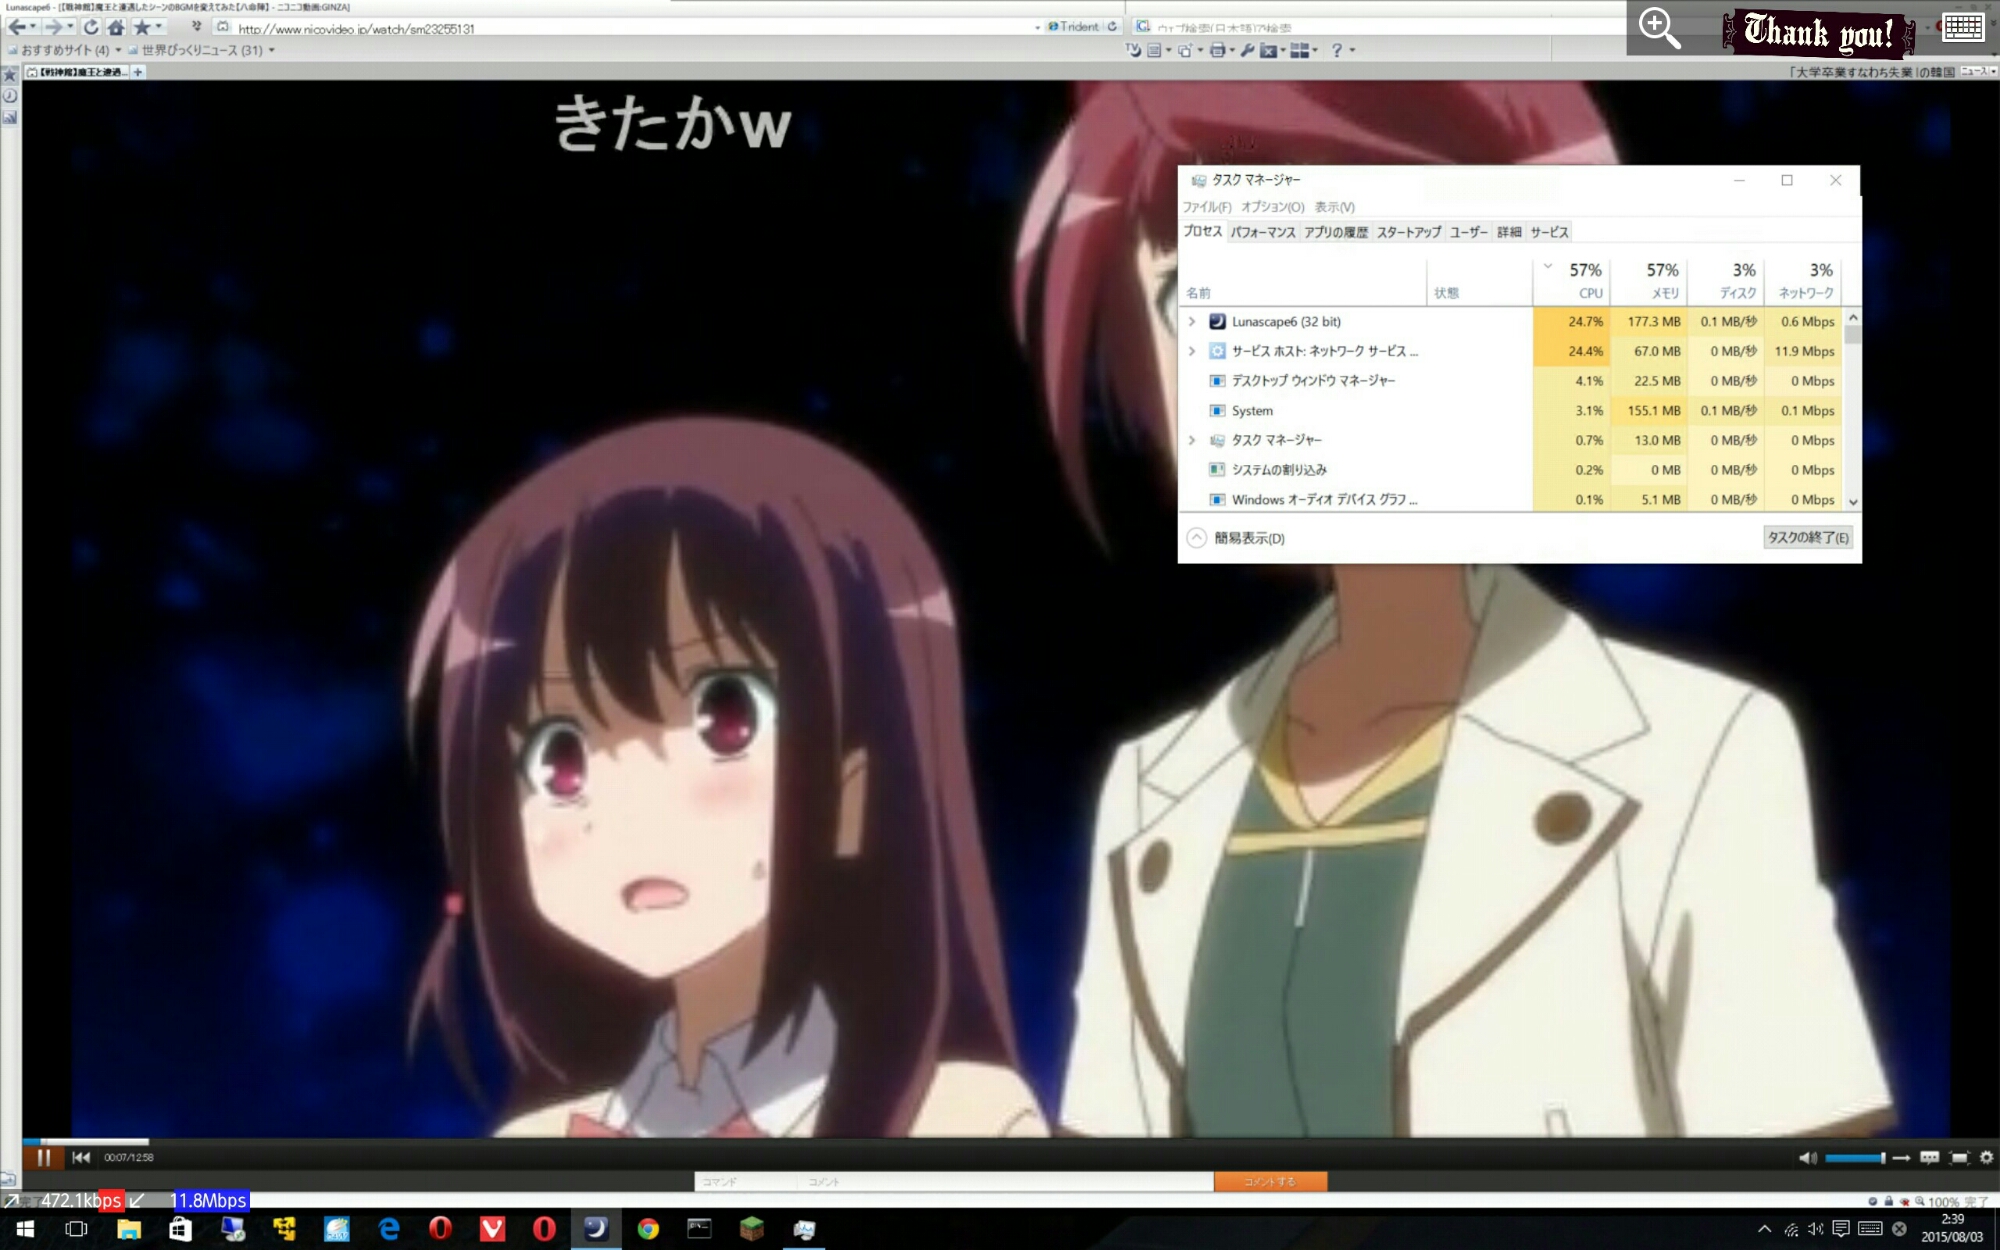Open the on-screen keyboard icon overlay
Viewport: 2000px width, 1250px height.
click(1963, 27)
